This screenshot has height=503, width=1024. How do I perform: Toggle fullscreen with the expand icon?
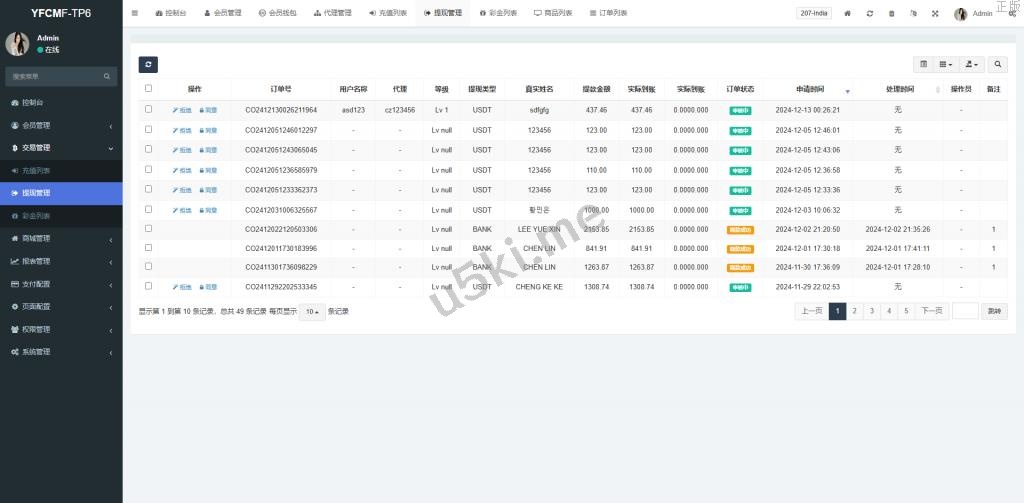(935, 14)
